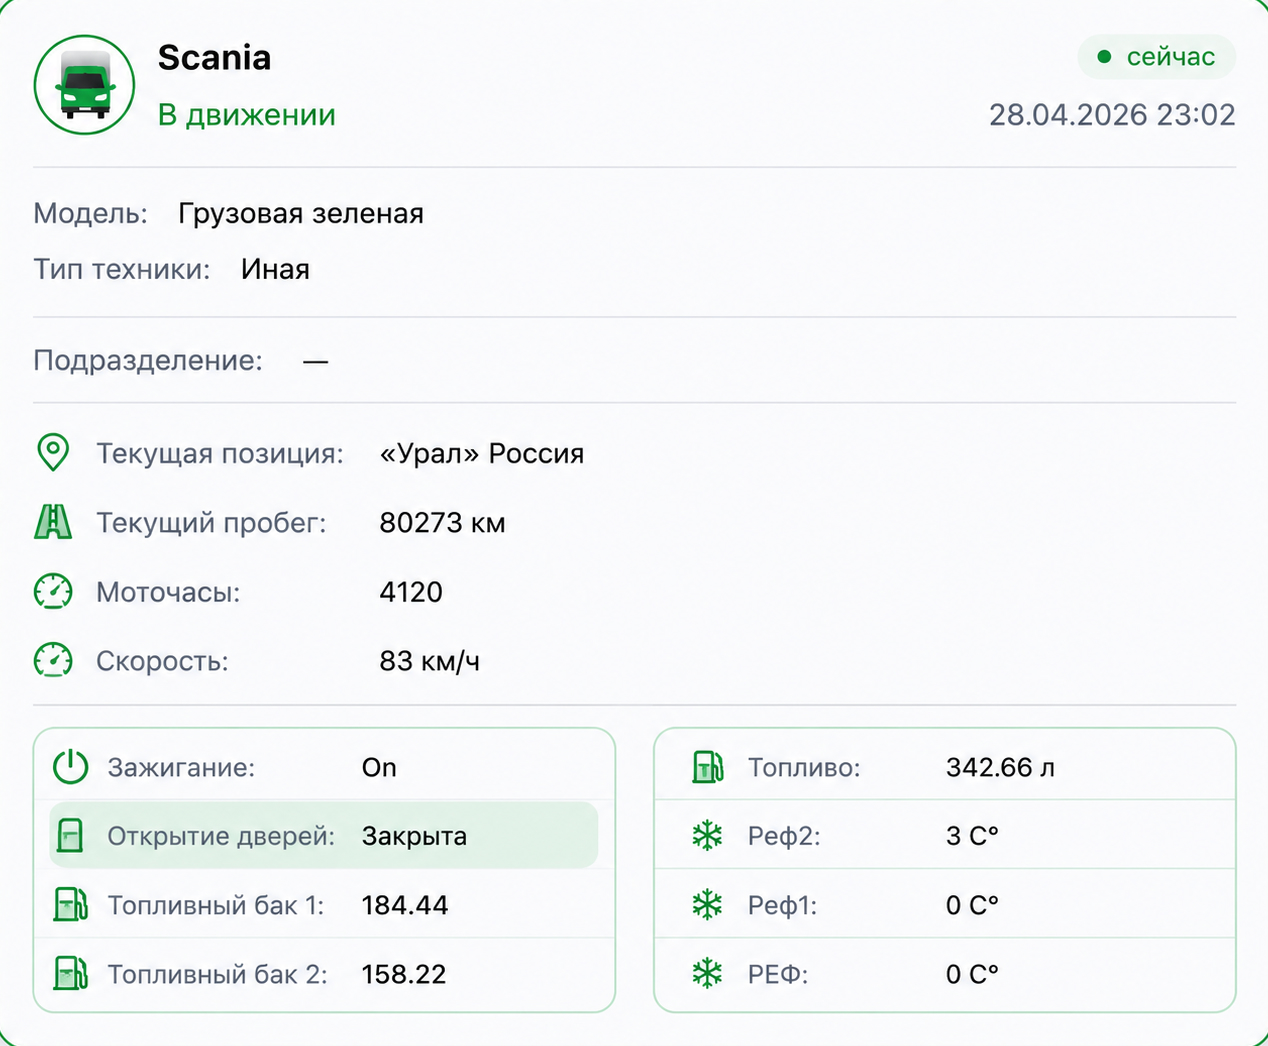The image size is (1268, 1046).
Task: Click the Топливный бак 2: label
Action: point(217,974)
